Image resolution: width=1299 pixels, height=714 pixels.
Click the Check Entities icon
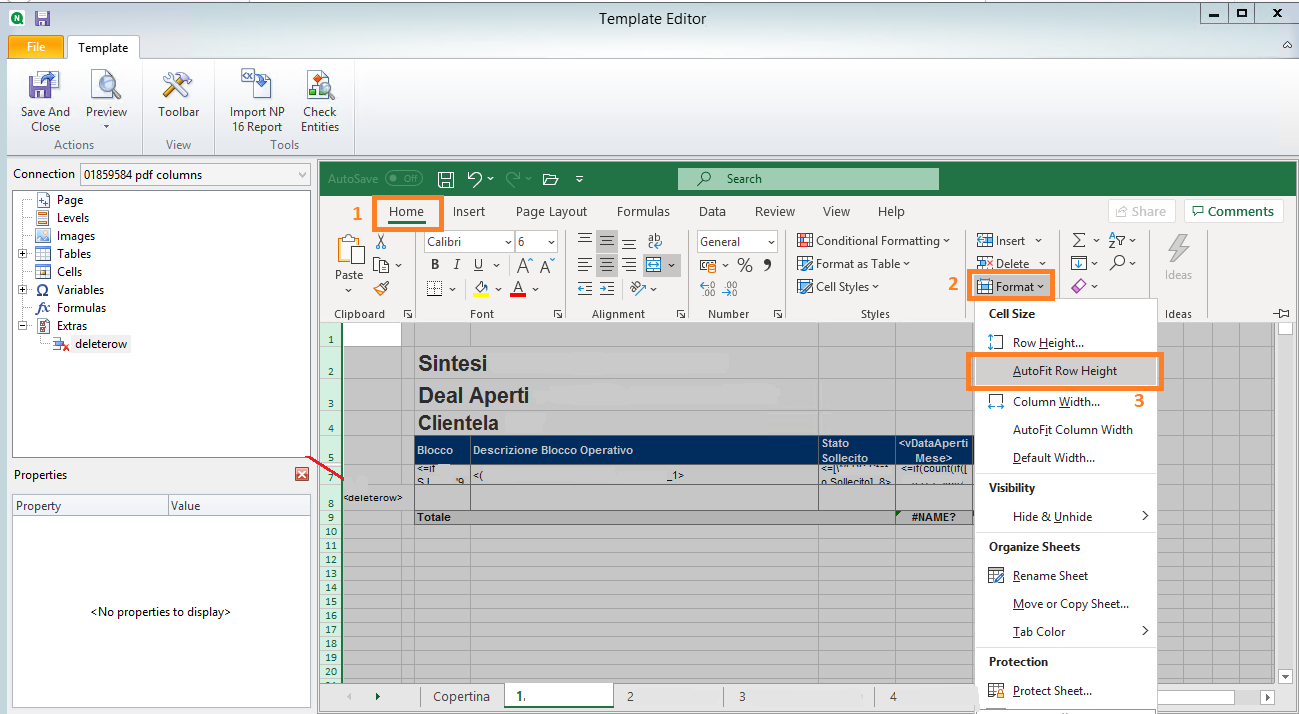pos(320,88)
